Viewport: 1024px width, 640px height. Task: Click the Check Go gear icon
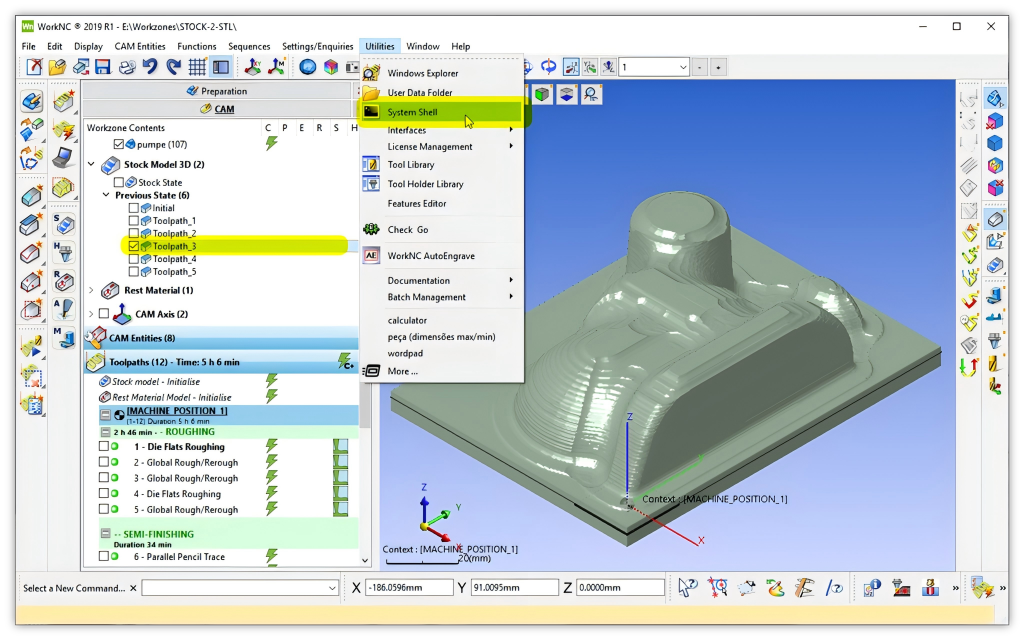pos(371,229)
